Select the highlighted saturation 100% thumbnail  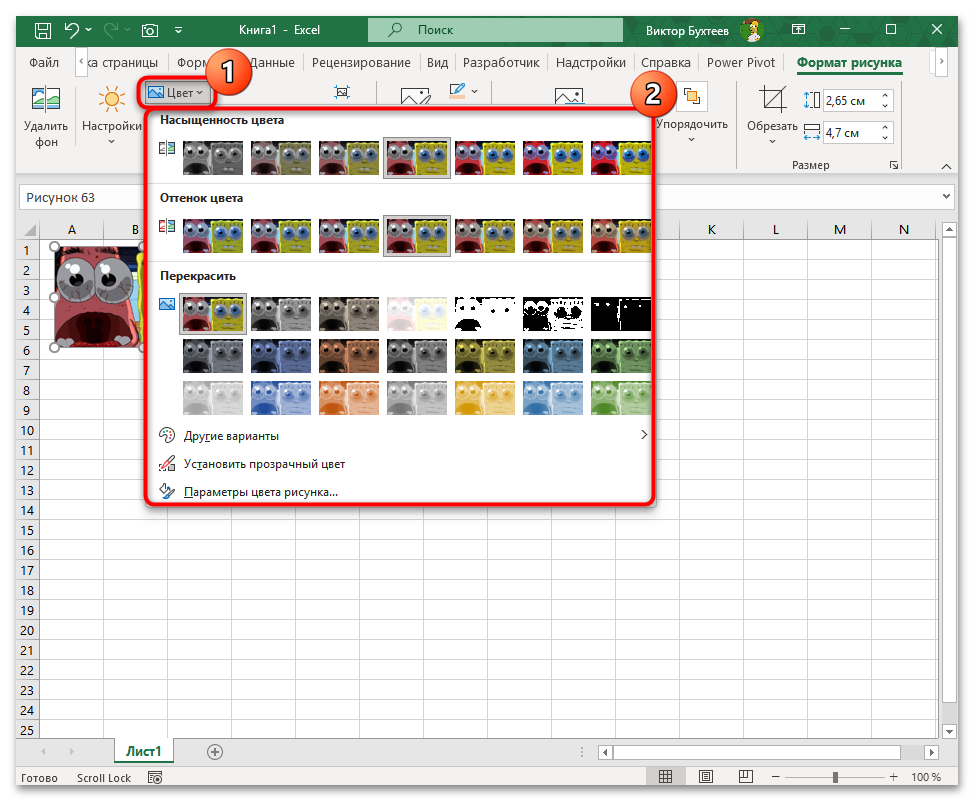[417, 158]
